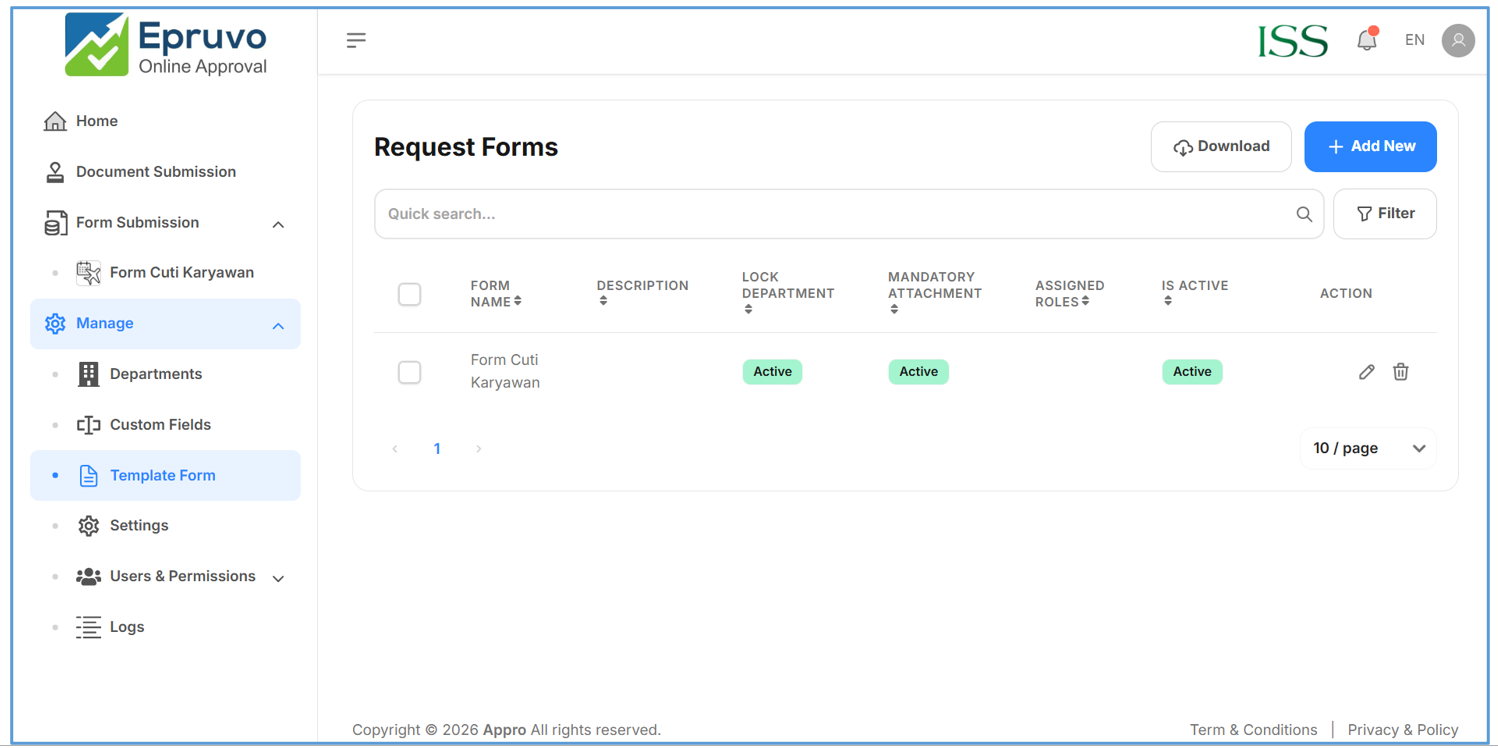The height and width of the screenshot is (748, 1498).
Task: Click the hamburger menu collapse icon
Action: 356,41
